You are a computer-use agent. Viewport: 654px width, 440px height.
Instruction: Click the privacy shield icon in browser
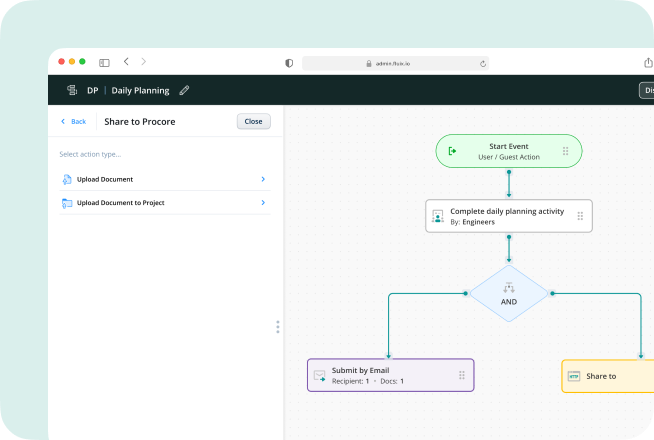coord(289,62)
